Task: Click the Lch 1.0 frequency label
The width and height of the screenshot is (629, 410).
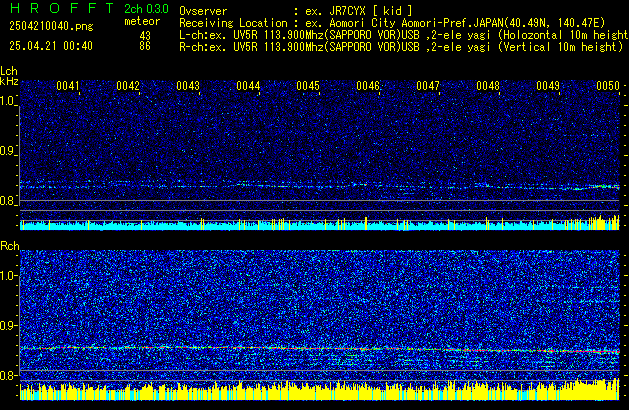Action: coord(7,101)
